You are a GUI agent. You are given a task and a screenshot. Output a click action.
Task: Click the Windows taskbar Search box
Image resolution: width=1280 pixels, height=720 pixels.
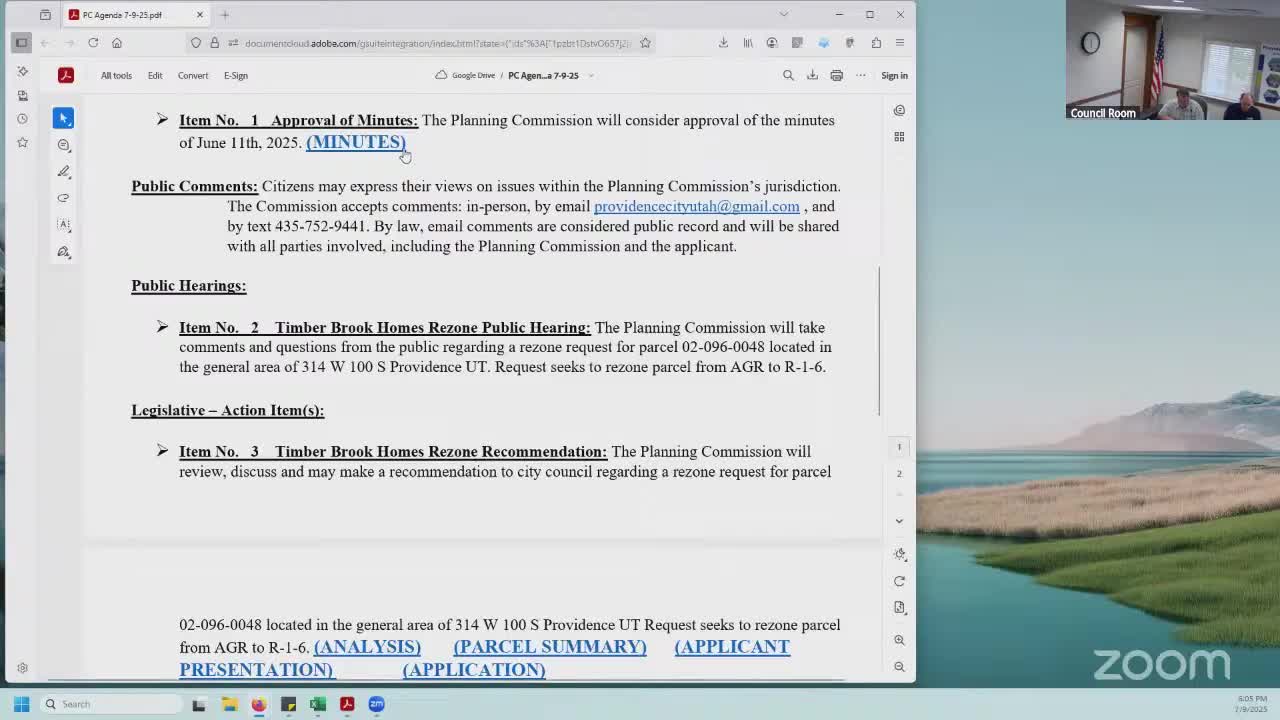coord(110,704)
